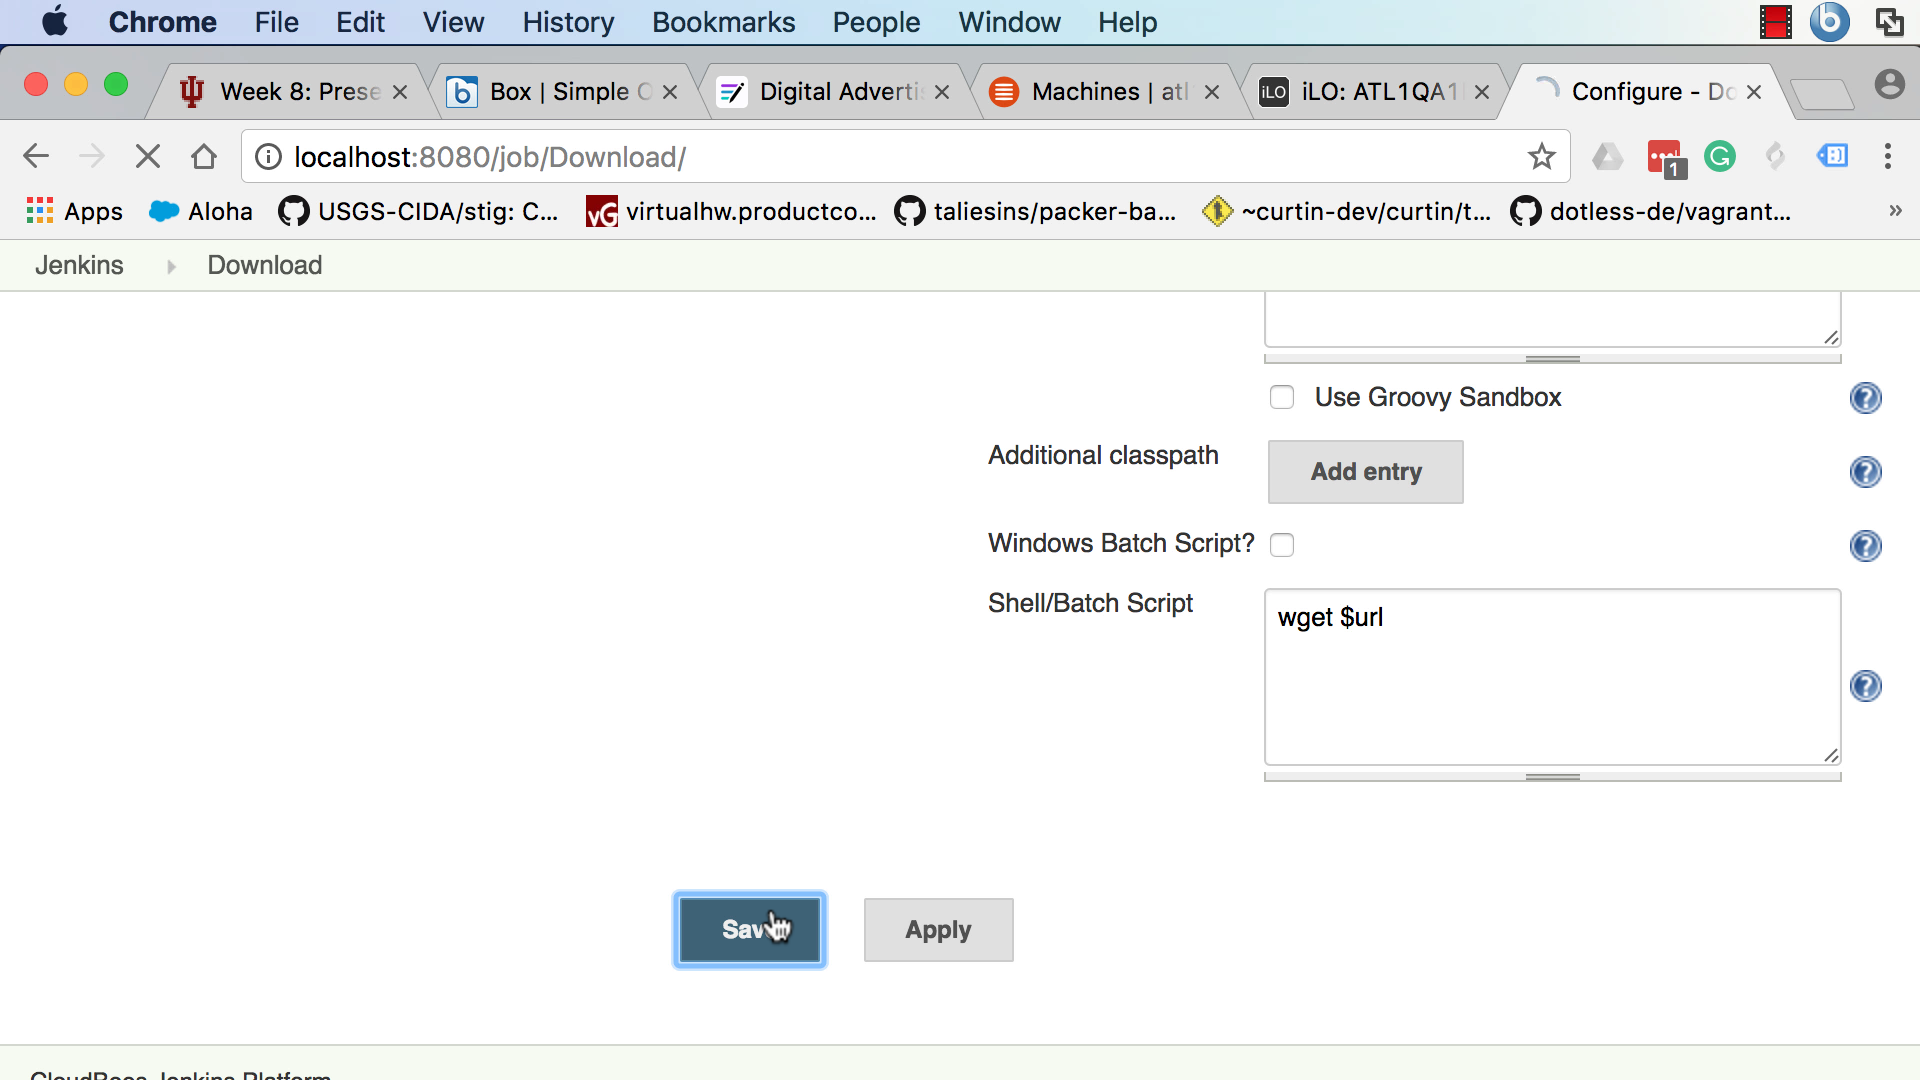Tick the Windows Batch Script checkbox
Image resolution: width=1920 pixels, height=1080 pixels.
1282,545
